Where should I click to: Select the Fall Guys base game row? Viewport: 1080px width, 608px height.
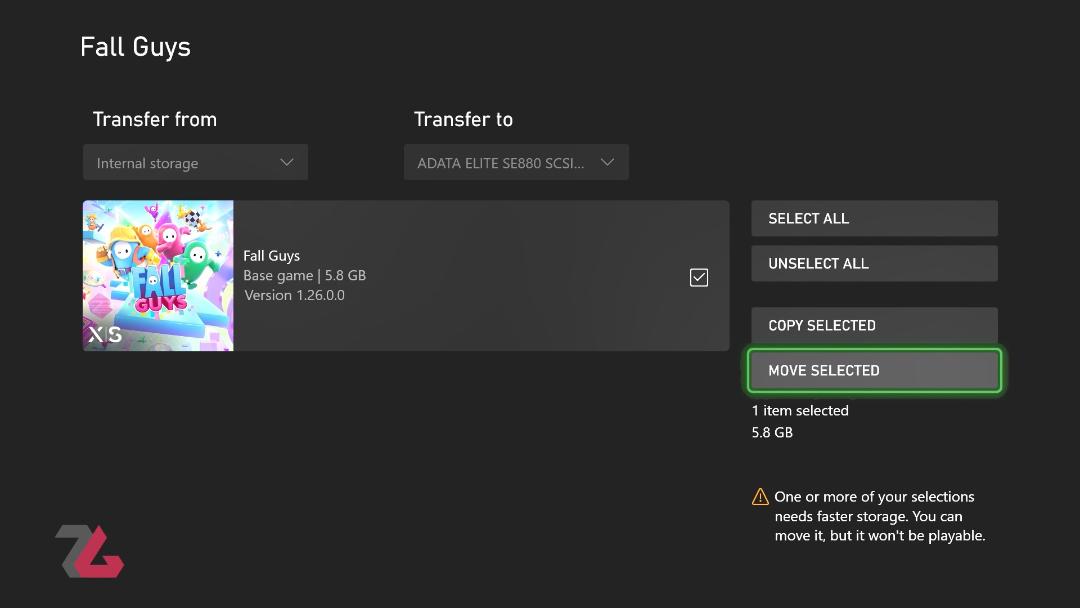click(x=406, y=275)
